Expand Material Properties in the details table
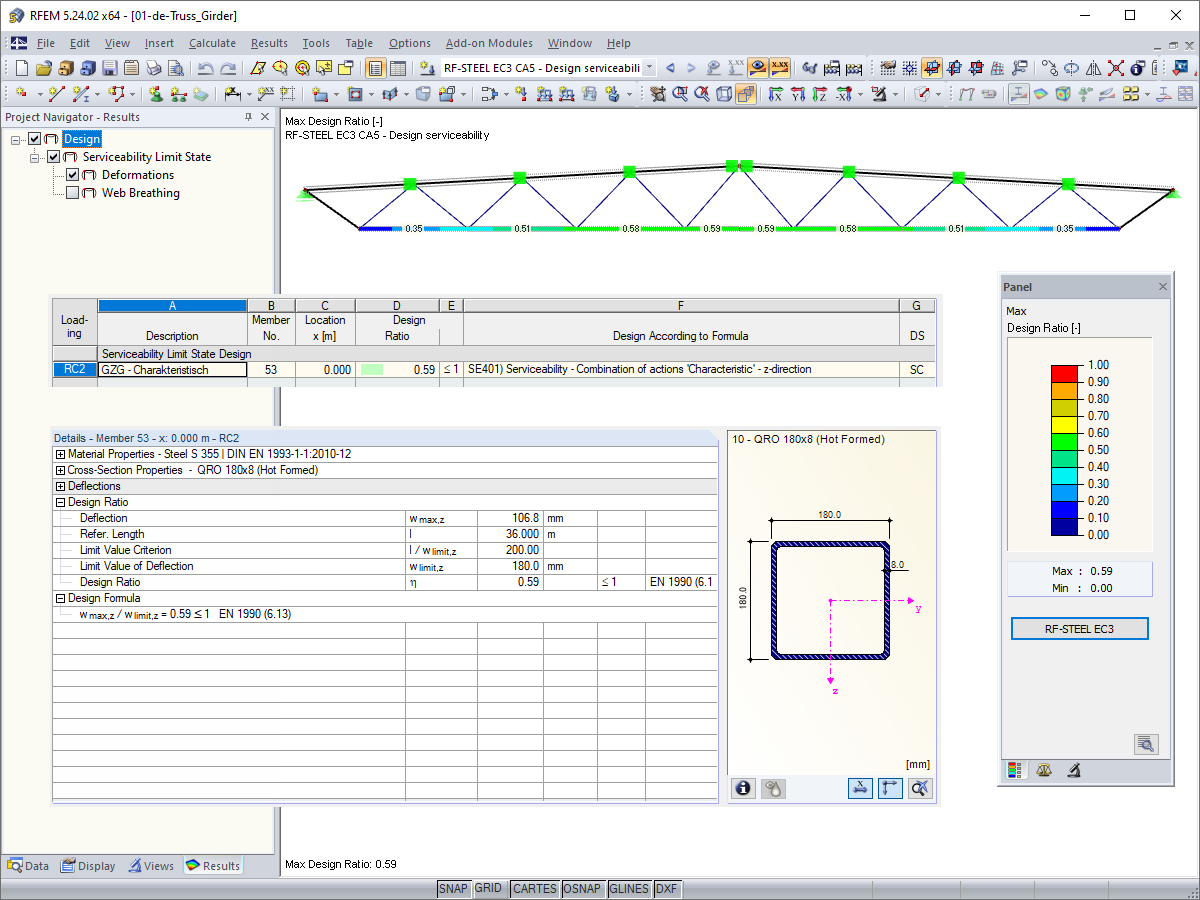The height and width of the screenshot is (900, 1200). 61,453
